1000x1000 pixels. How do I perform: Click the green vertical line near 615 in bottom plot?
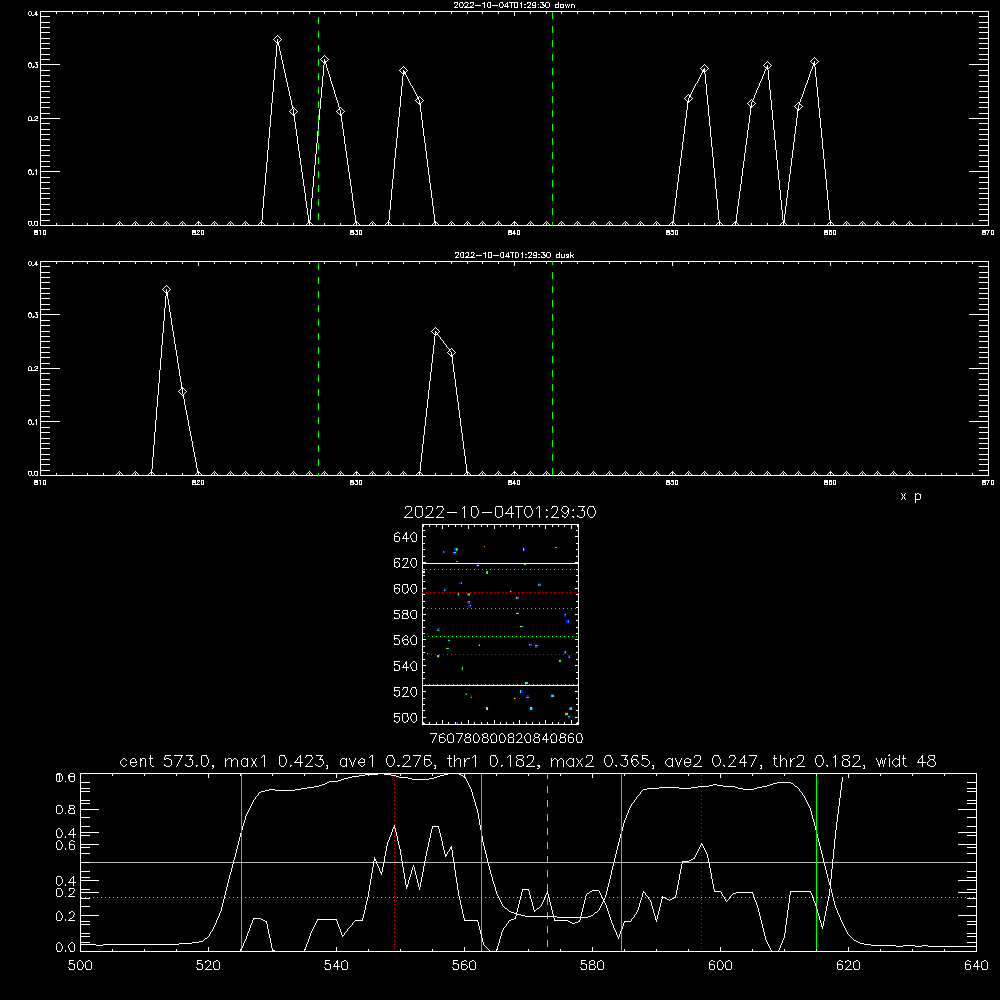(816, 861)
